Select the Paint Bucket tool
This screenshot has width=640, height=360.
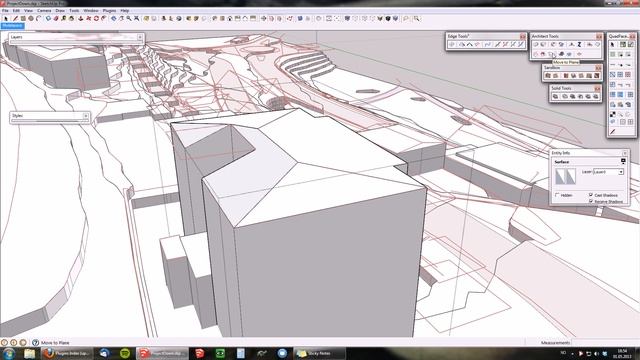point(71,18)
